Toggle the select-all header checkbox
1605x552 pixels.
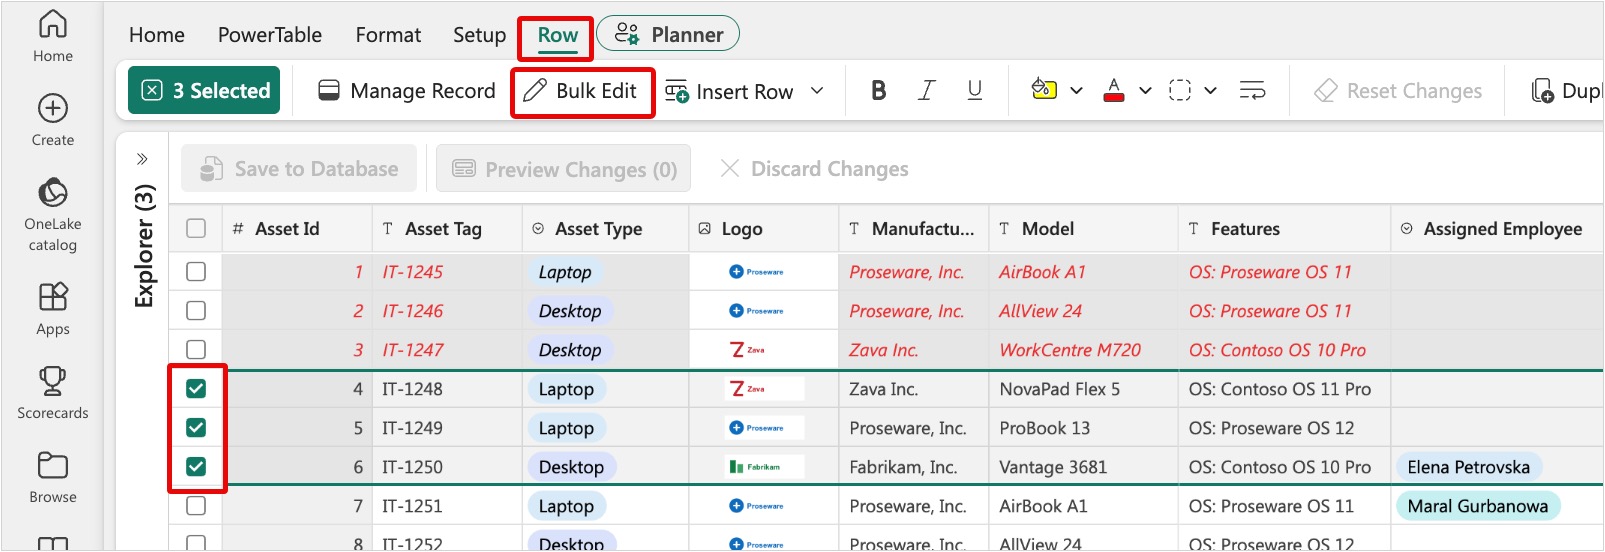(196, 229)
